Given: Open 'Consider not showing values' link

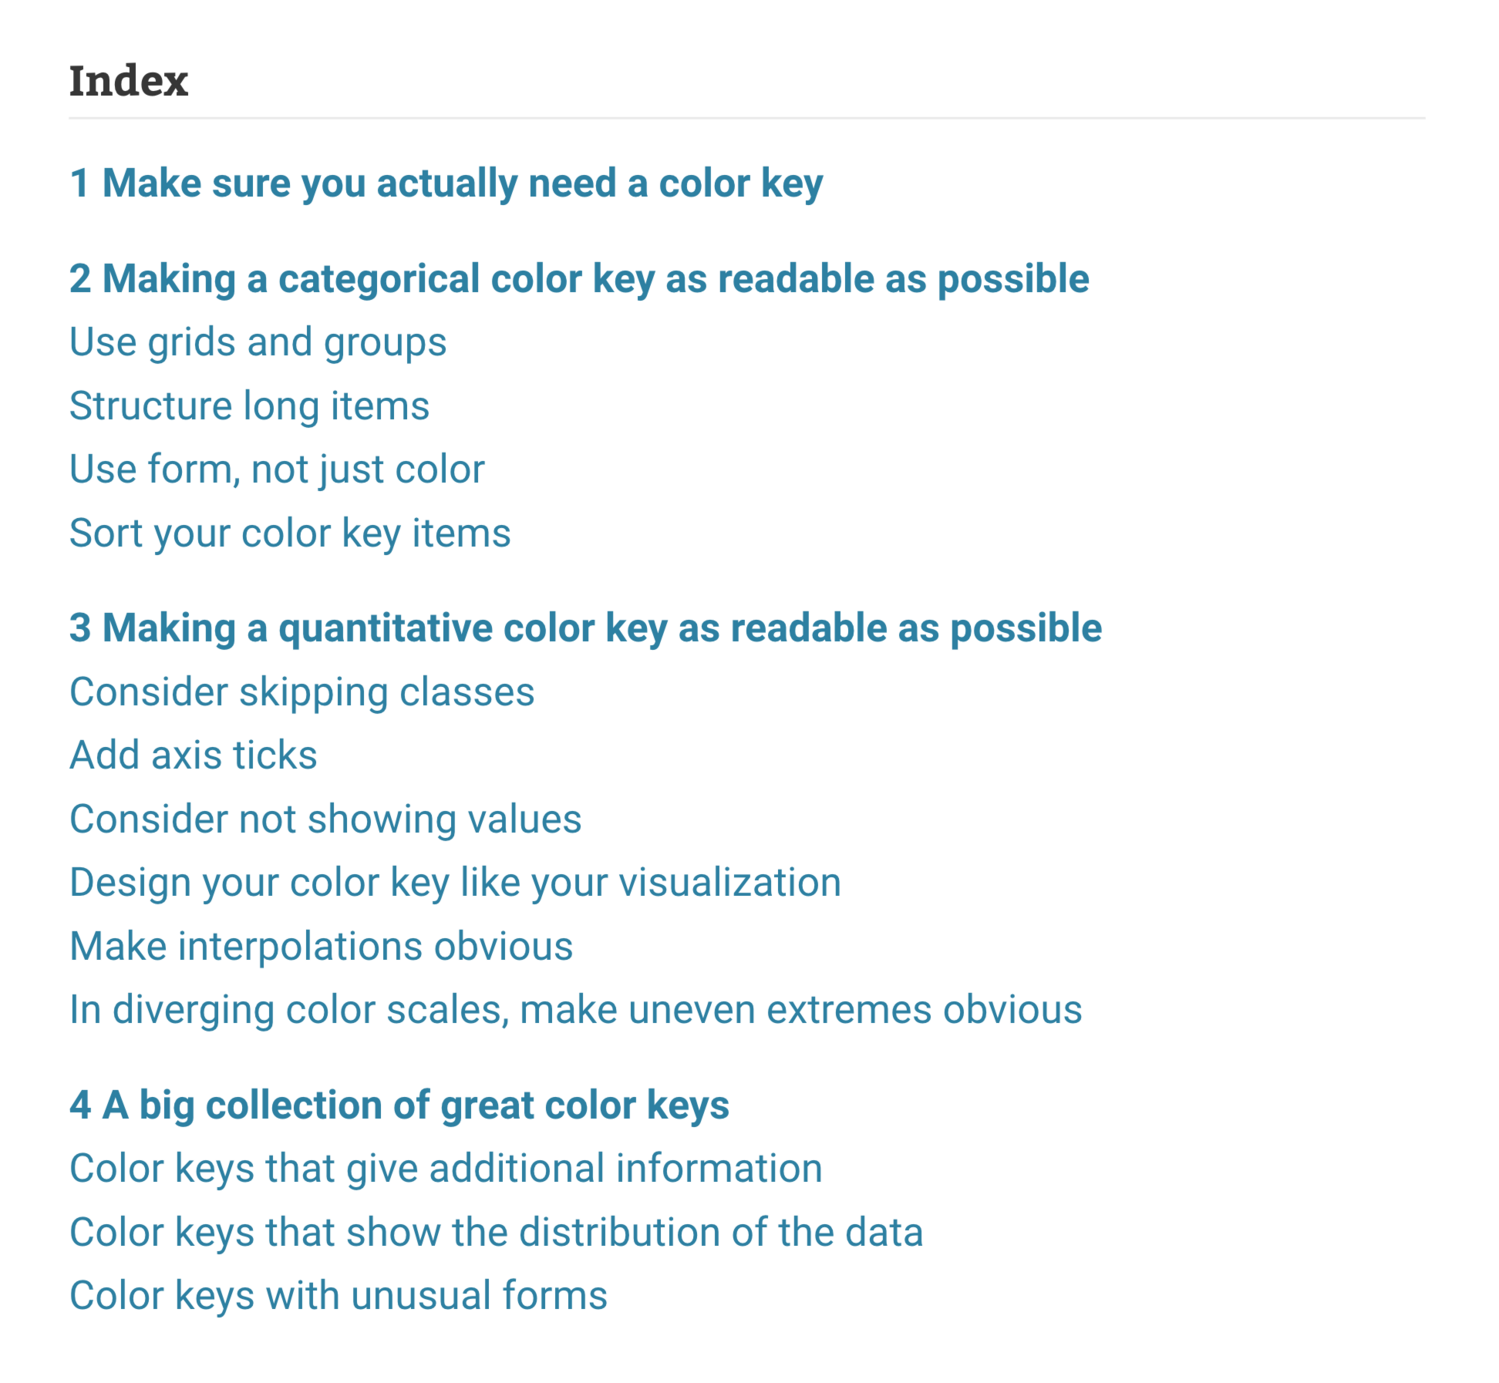Looking at the screenshot, I should 325,819.
